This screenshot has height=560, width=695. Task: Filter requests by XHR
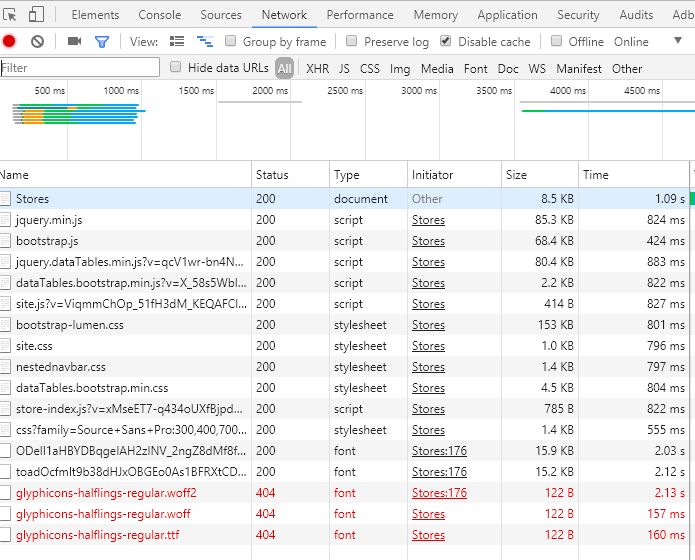point(317,69)
